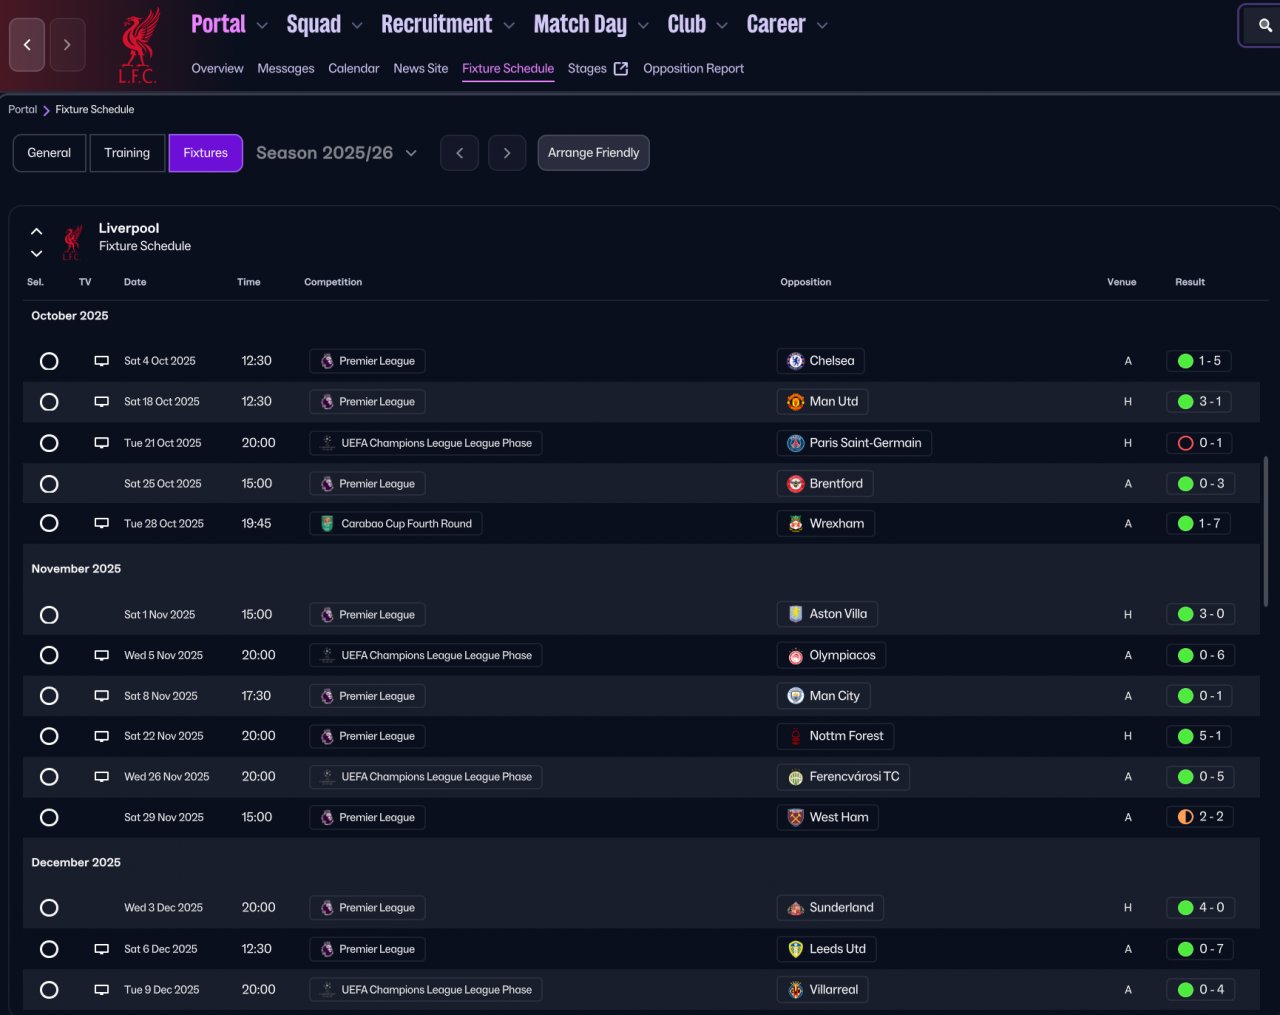Click the Carabao Cup competition logo
This screenshot has width=1280, height=1015.
[x=327, y=524]
